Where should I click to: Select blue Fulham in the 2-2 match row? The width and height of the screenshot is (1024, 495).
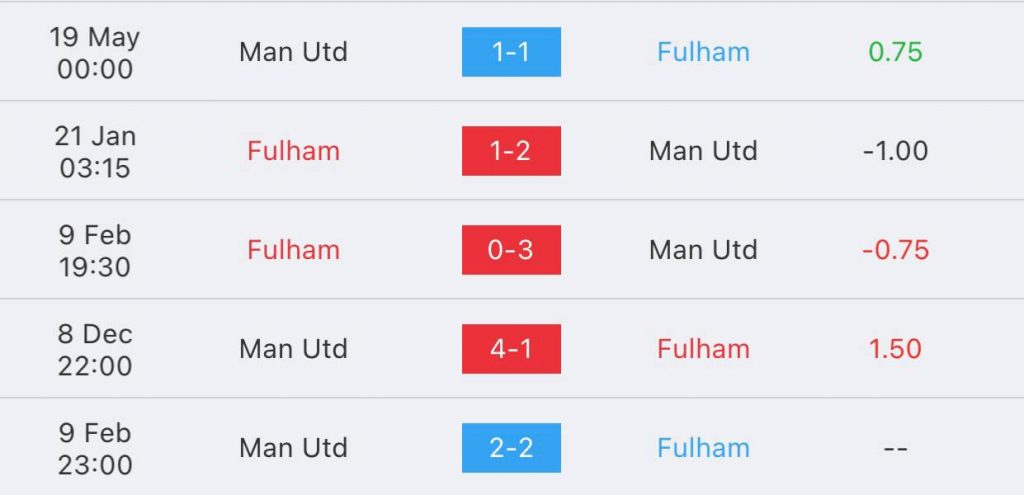(x=703, y=448)
